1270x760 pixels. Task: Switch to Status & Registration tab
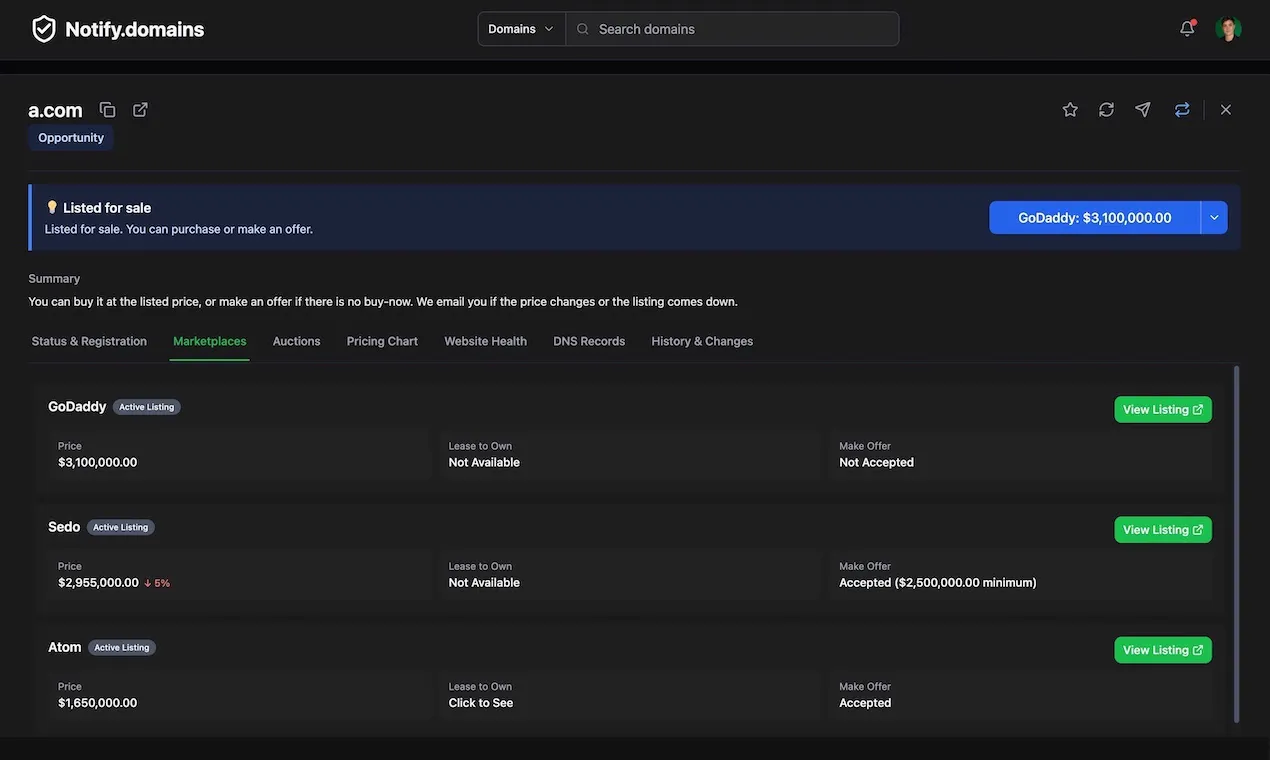pyautogui.click(x=89, y=341)
